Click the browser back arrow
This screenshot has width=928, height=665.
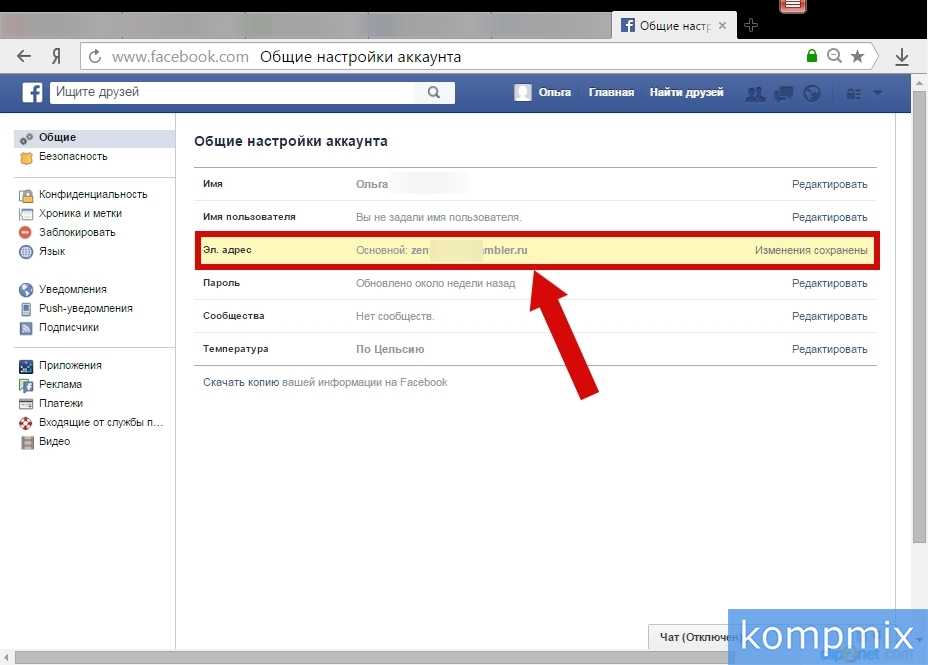[x=24, y=57]
